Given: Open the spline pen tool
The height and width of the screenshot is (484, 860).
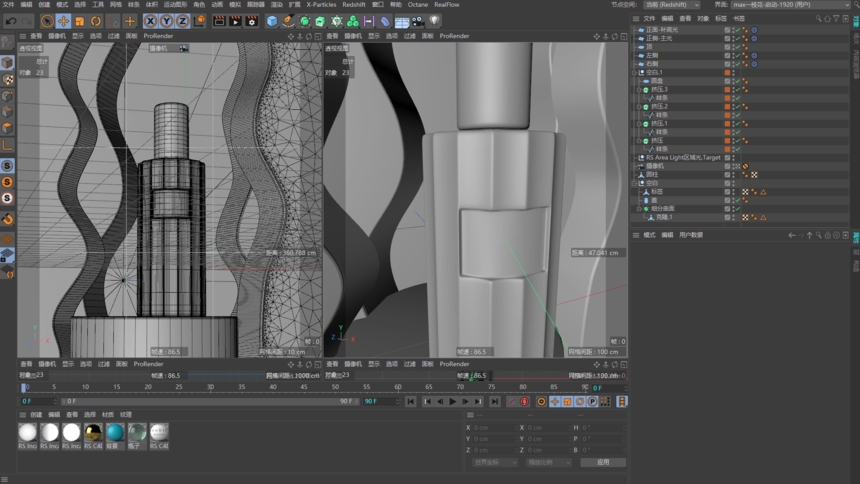Looking at the screenshot, I should [x=288, y=21].
